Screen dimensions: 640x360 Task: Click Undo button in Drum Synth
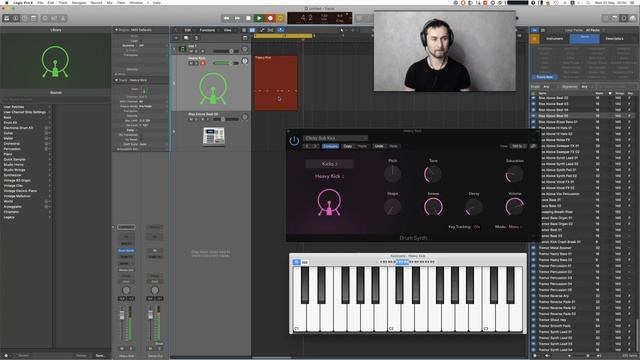pos(379,146)
